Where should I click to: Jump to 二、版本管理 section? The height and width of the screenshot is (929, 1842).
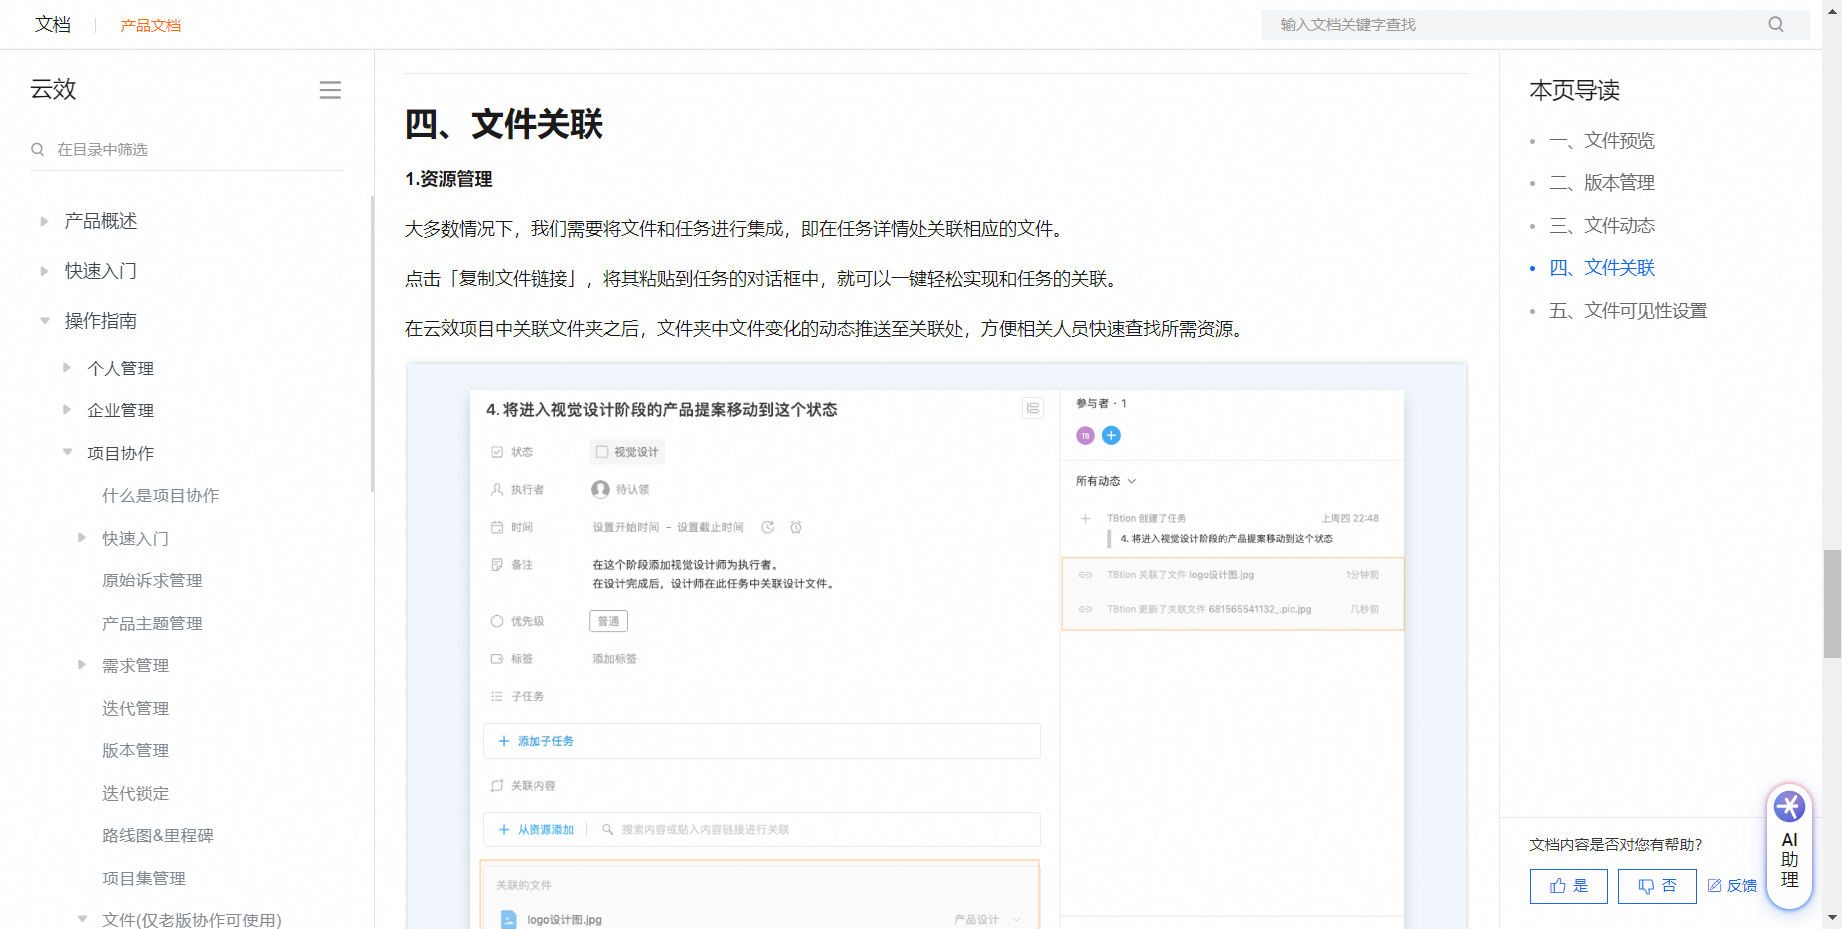[1602, 183]
